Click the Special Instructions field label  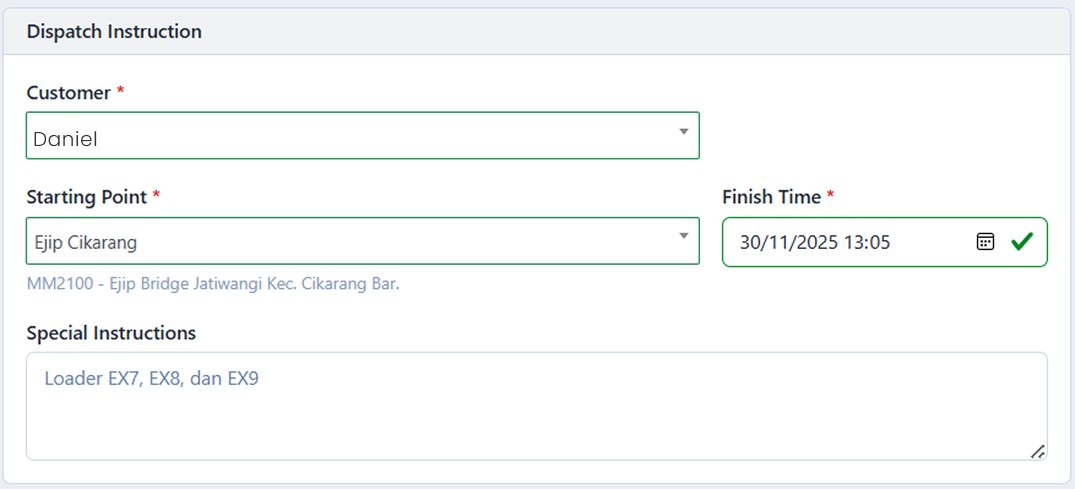[x=111, y=332]
